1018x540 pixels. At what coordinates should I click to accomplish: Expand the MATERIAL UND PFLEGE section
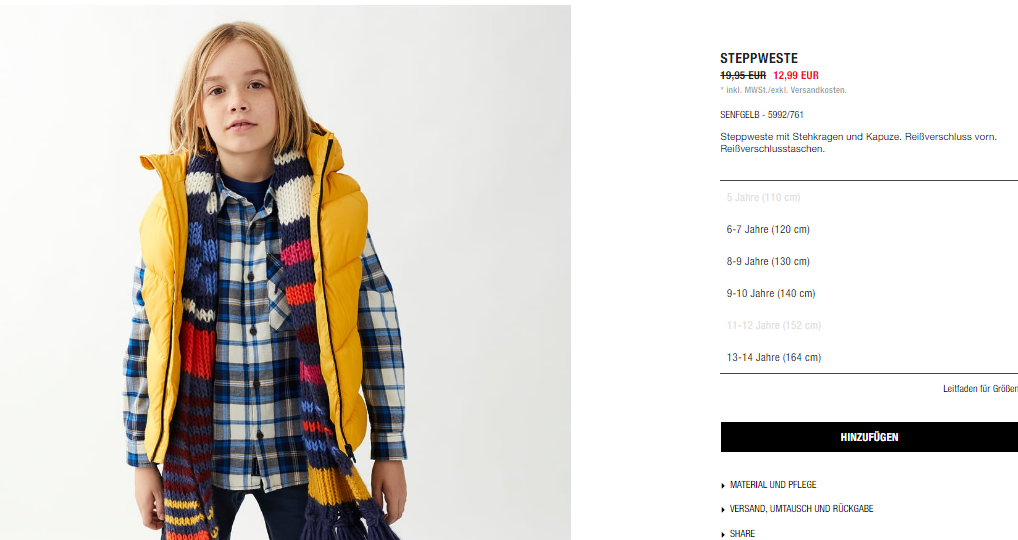coord(773,485)
